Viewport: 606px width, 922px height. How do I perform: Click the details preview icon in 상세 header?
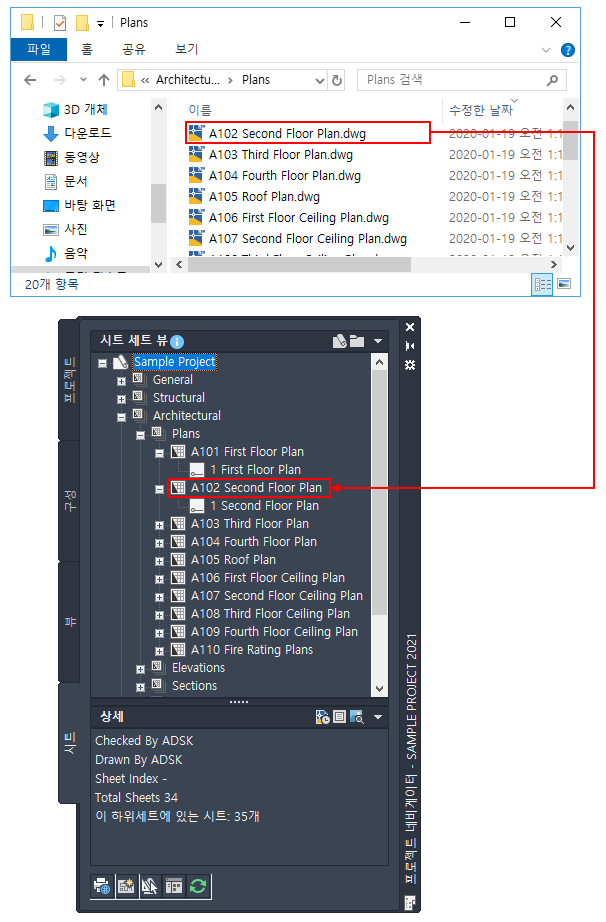click(x=357, y=717)
